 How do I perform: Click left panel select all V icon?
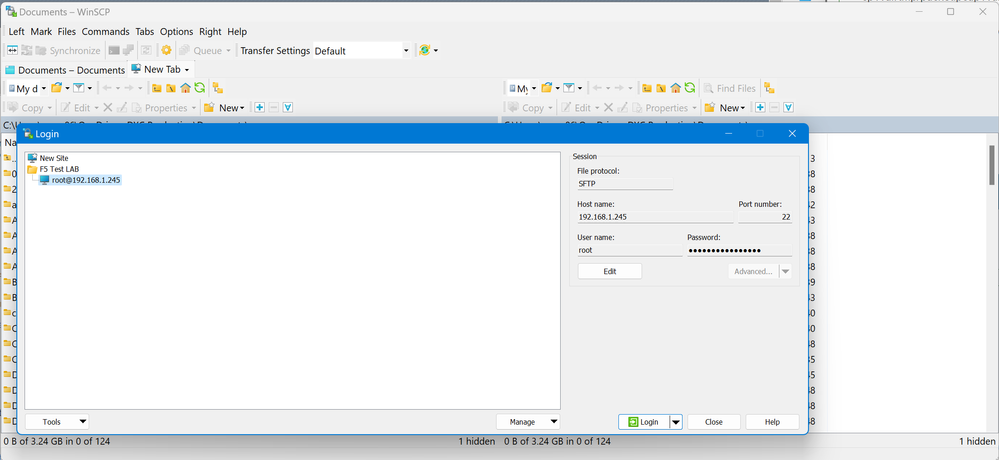(288, 108)
